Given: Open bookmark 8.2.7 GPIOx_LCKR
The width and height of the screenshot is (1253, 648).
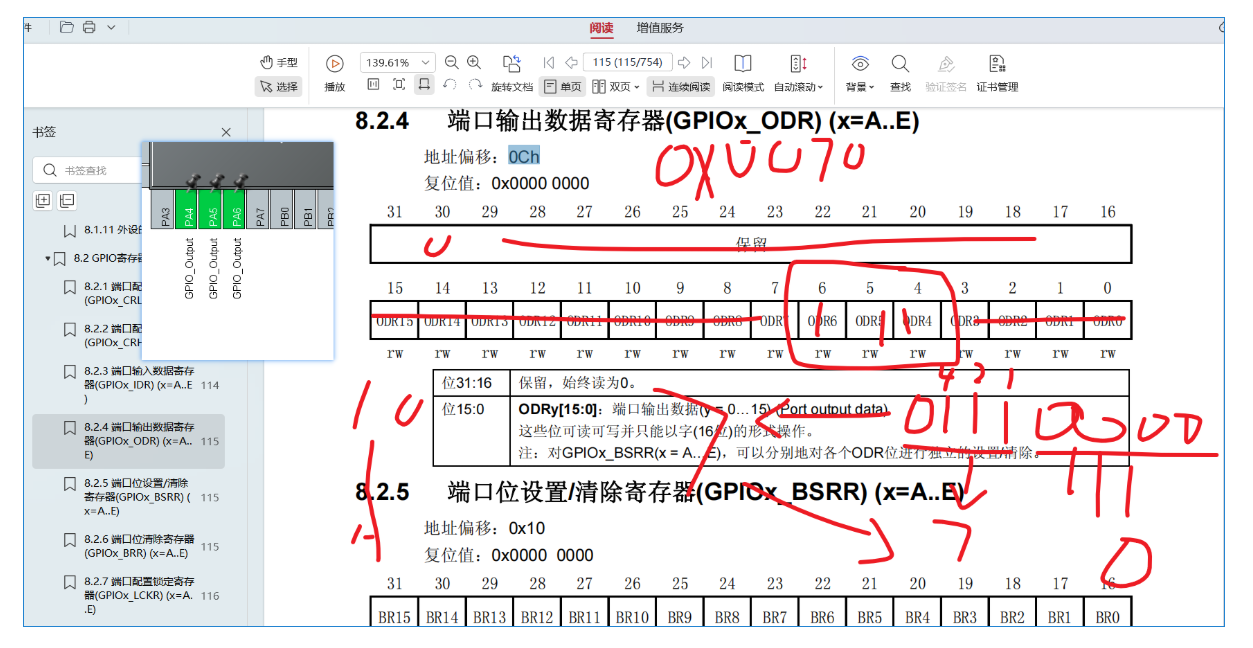Looking at the screenshot, I should click(128, 595).
